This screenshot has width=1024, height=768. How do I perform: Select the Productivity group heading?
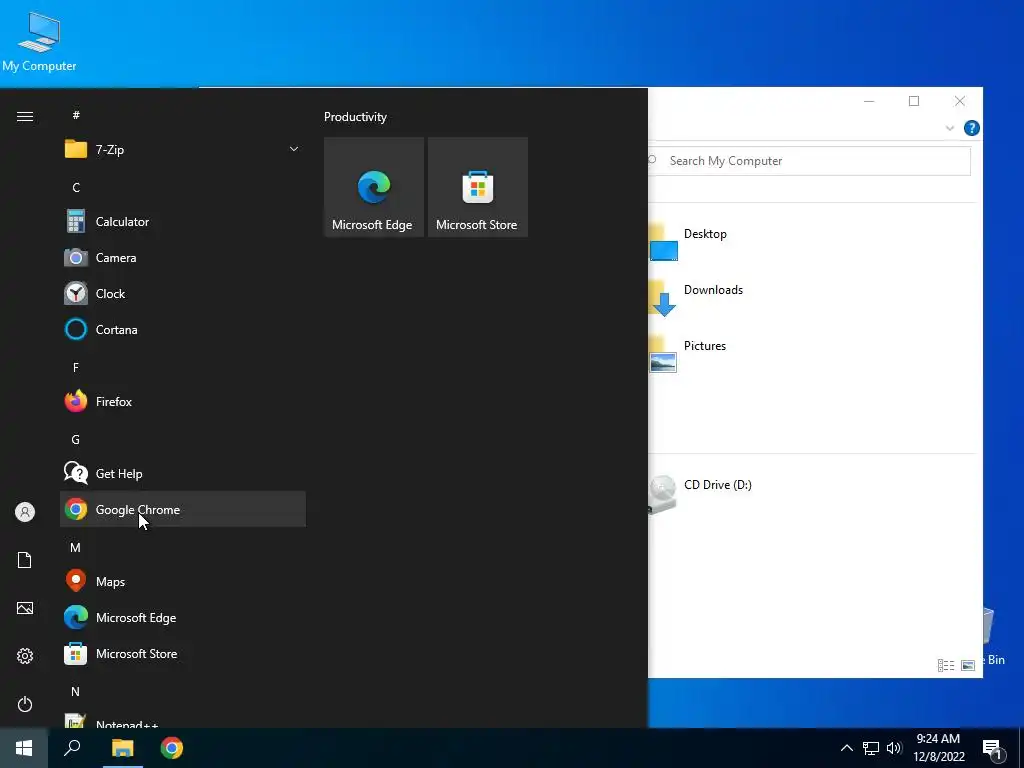(x=355, y=117)
